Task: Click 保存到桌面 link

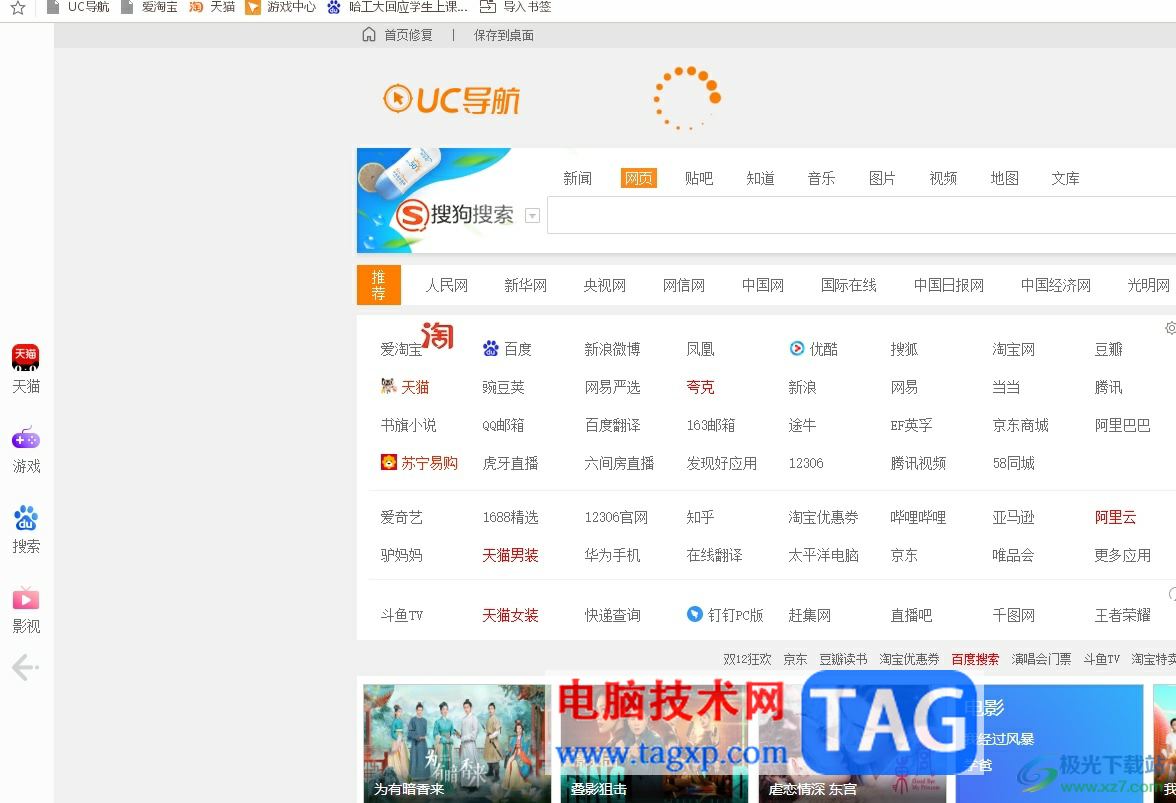Action: pyautogui.click(x=504, y=35)
